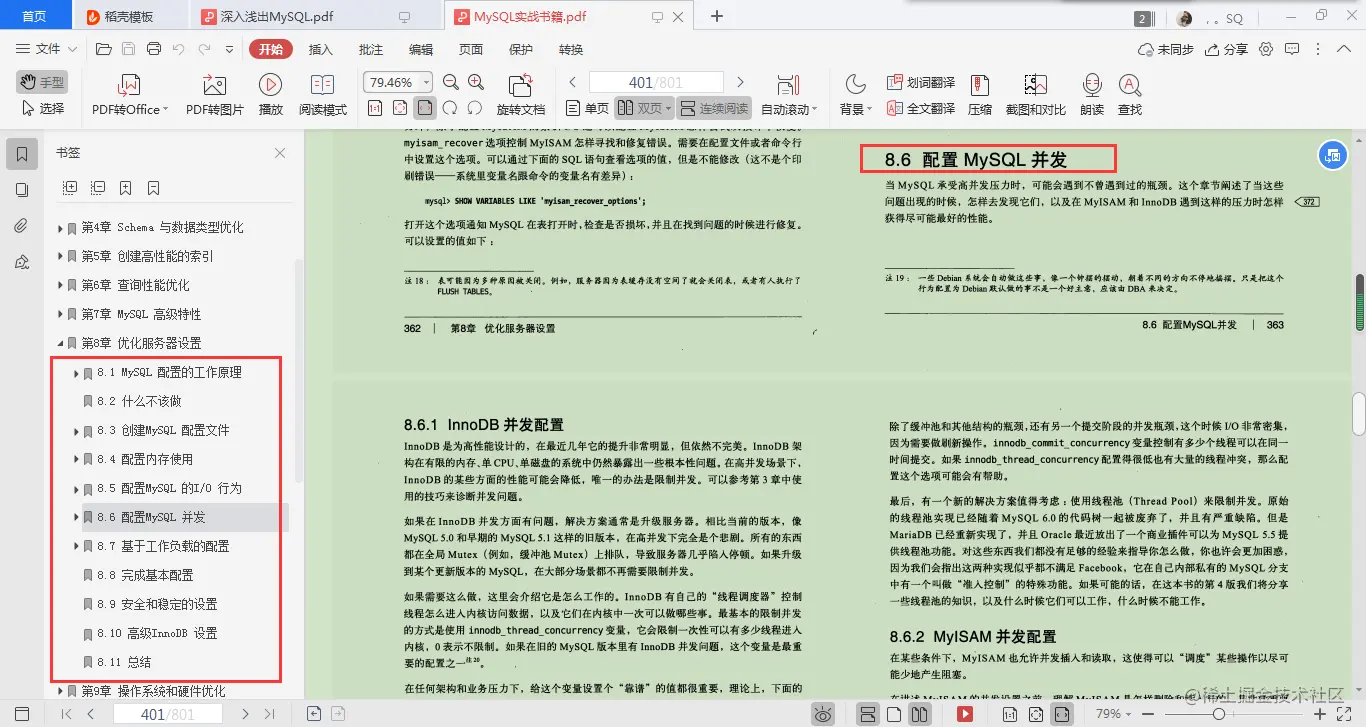The image size is (1366, 727).
Task: Expand 8.5 配置MySQL 的I/O 行为 bookmark
Action: coord(76,489)
